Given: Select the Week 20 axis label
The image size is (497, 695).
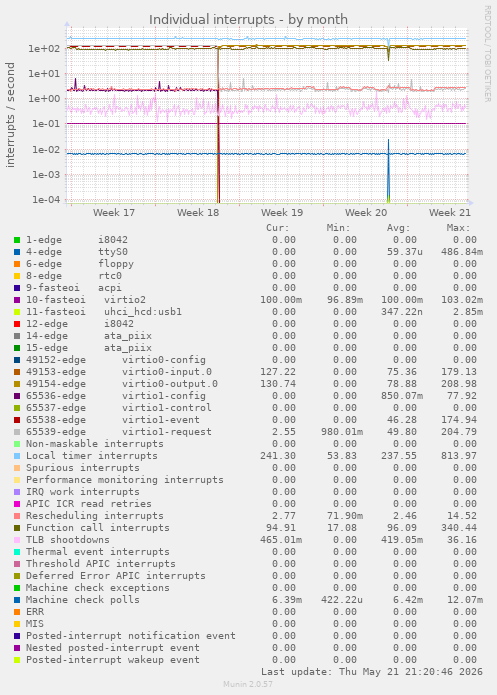Looking at the screenshot, I should click(x=366, y=213).
